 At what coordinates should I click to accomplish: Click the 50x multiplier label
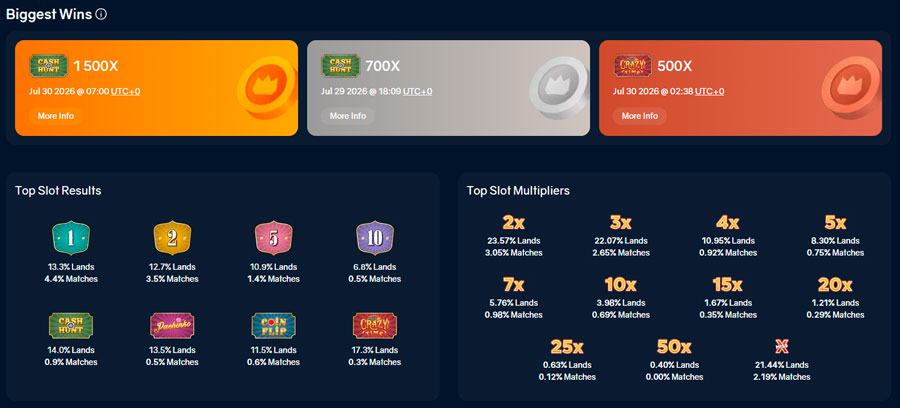[674, 347]
